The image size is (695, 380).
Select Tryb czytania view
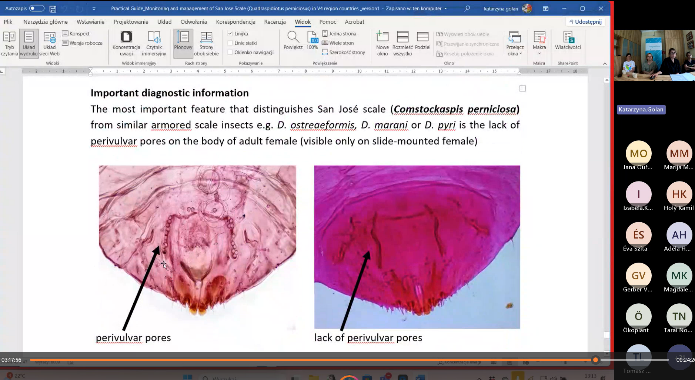(x=9, y=43)
